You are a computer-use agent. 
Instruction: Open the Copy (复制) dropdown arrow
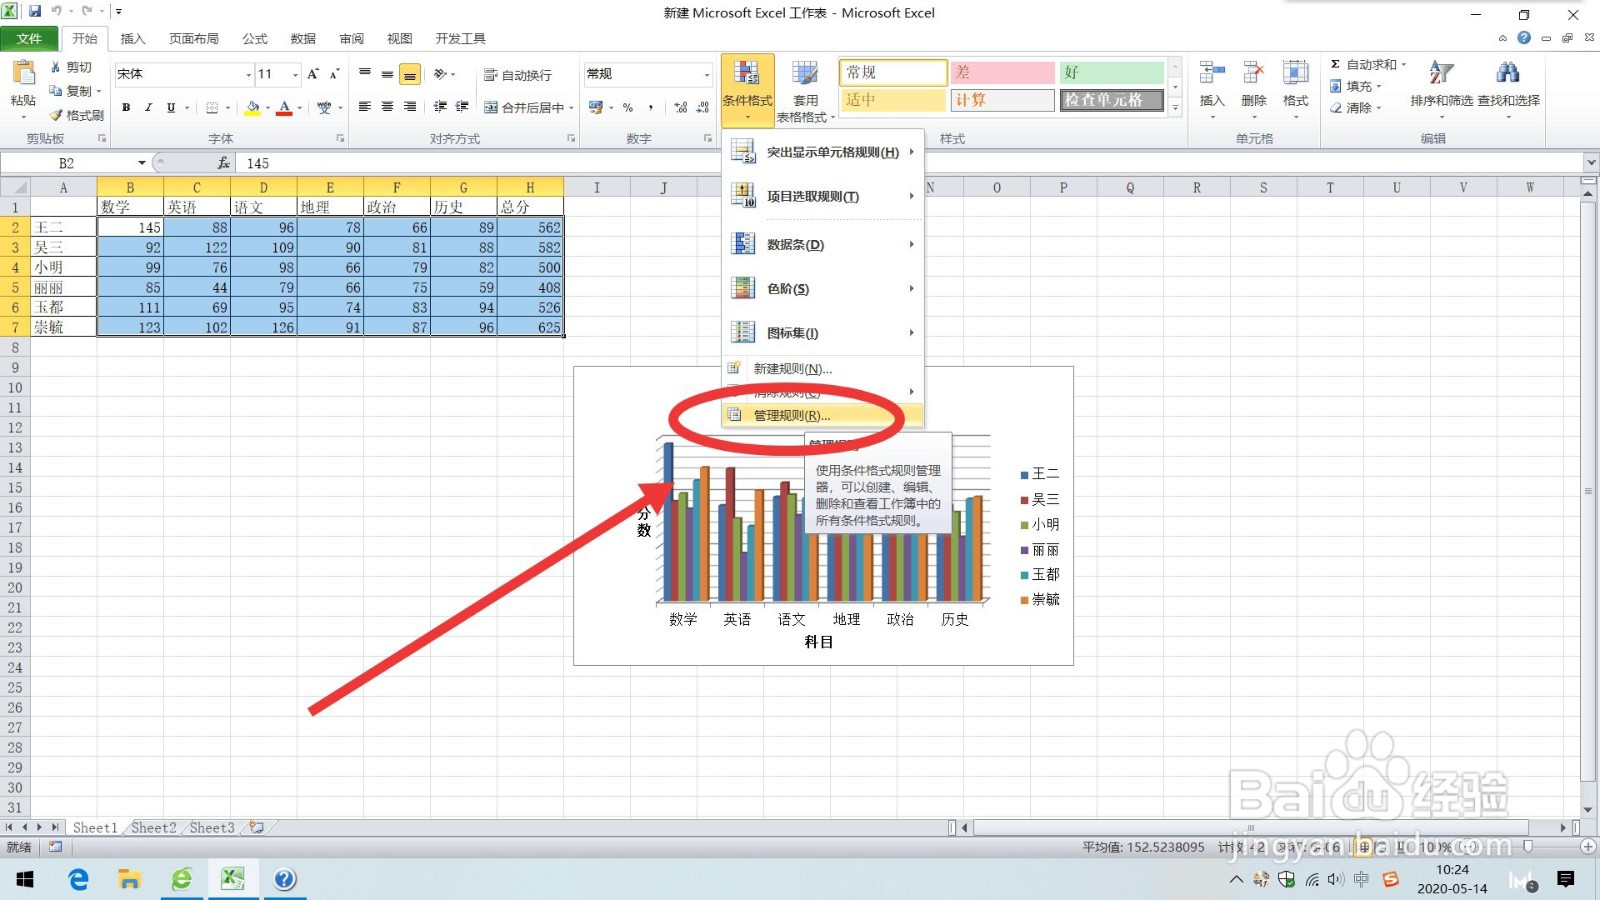(x=99, y=91)
